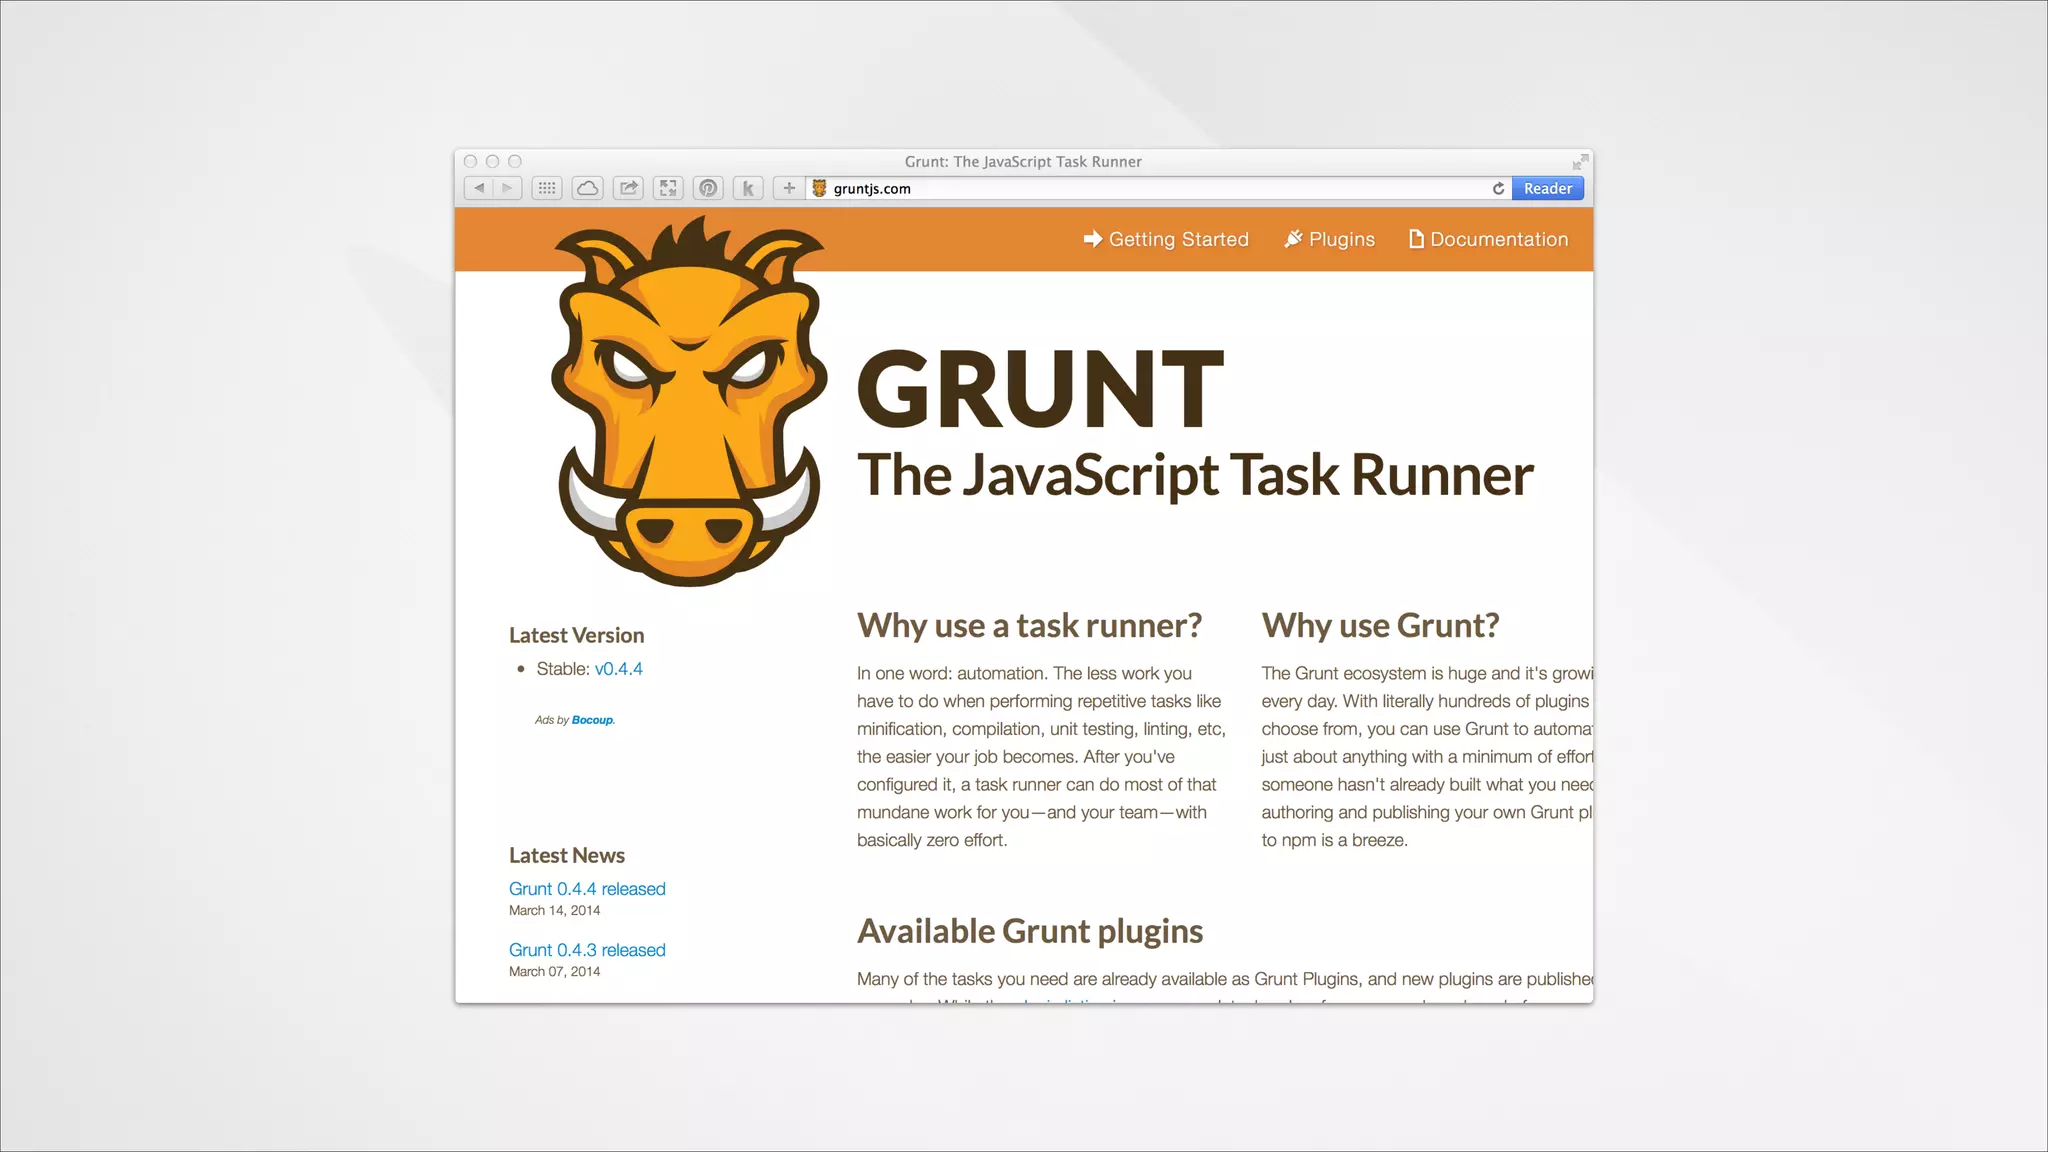Click the gruntjs.com address field
The height and width of the screenshot is (1152, 2048).
1150,188
